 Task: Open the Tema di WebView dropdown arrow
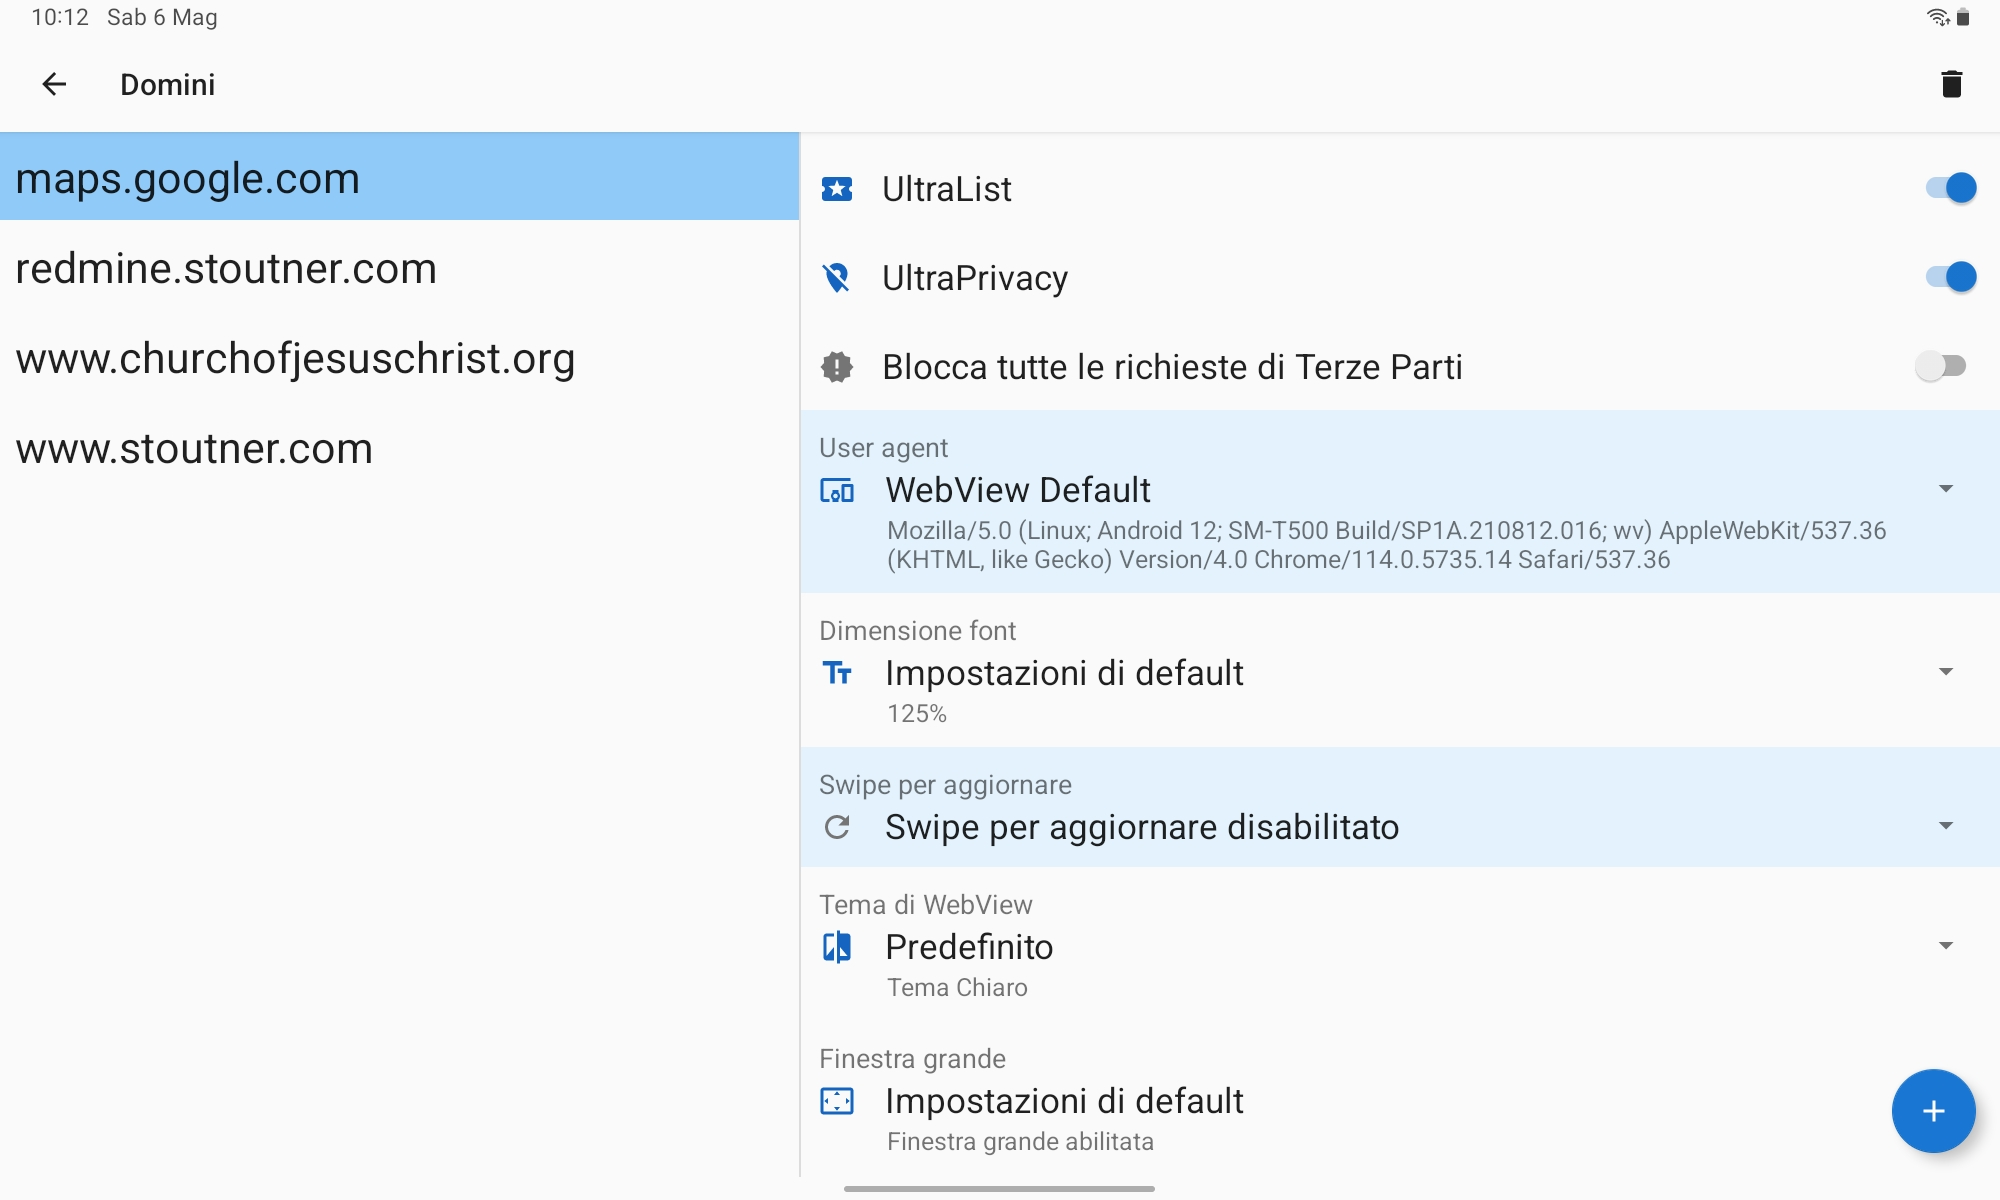click(x=1945, y=946)
